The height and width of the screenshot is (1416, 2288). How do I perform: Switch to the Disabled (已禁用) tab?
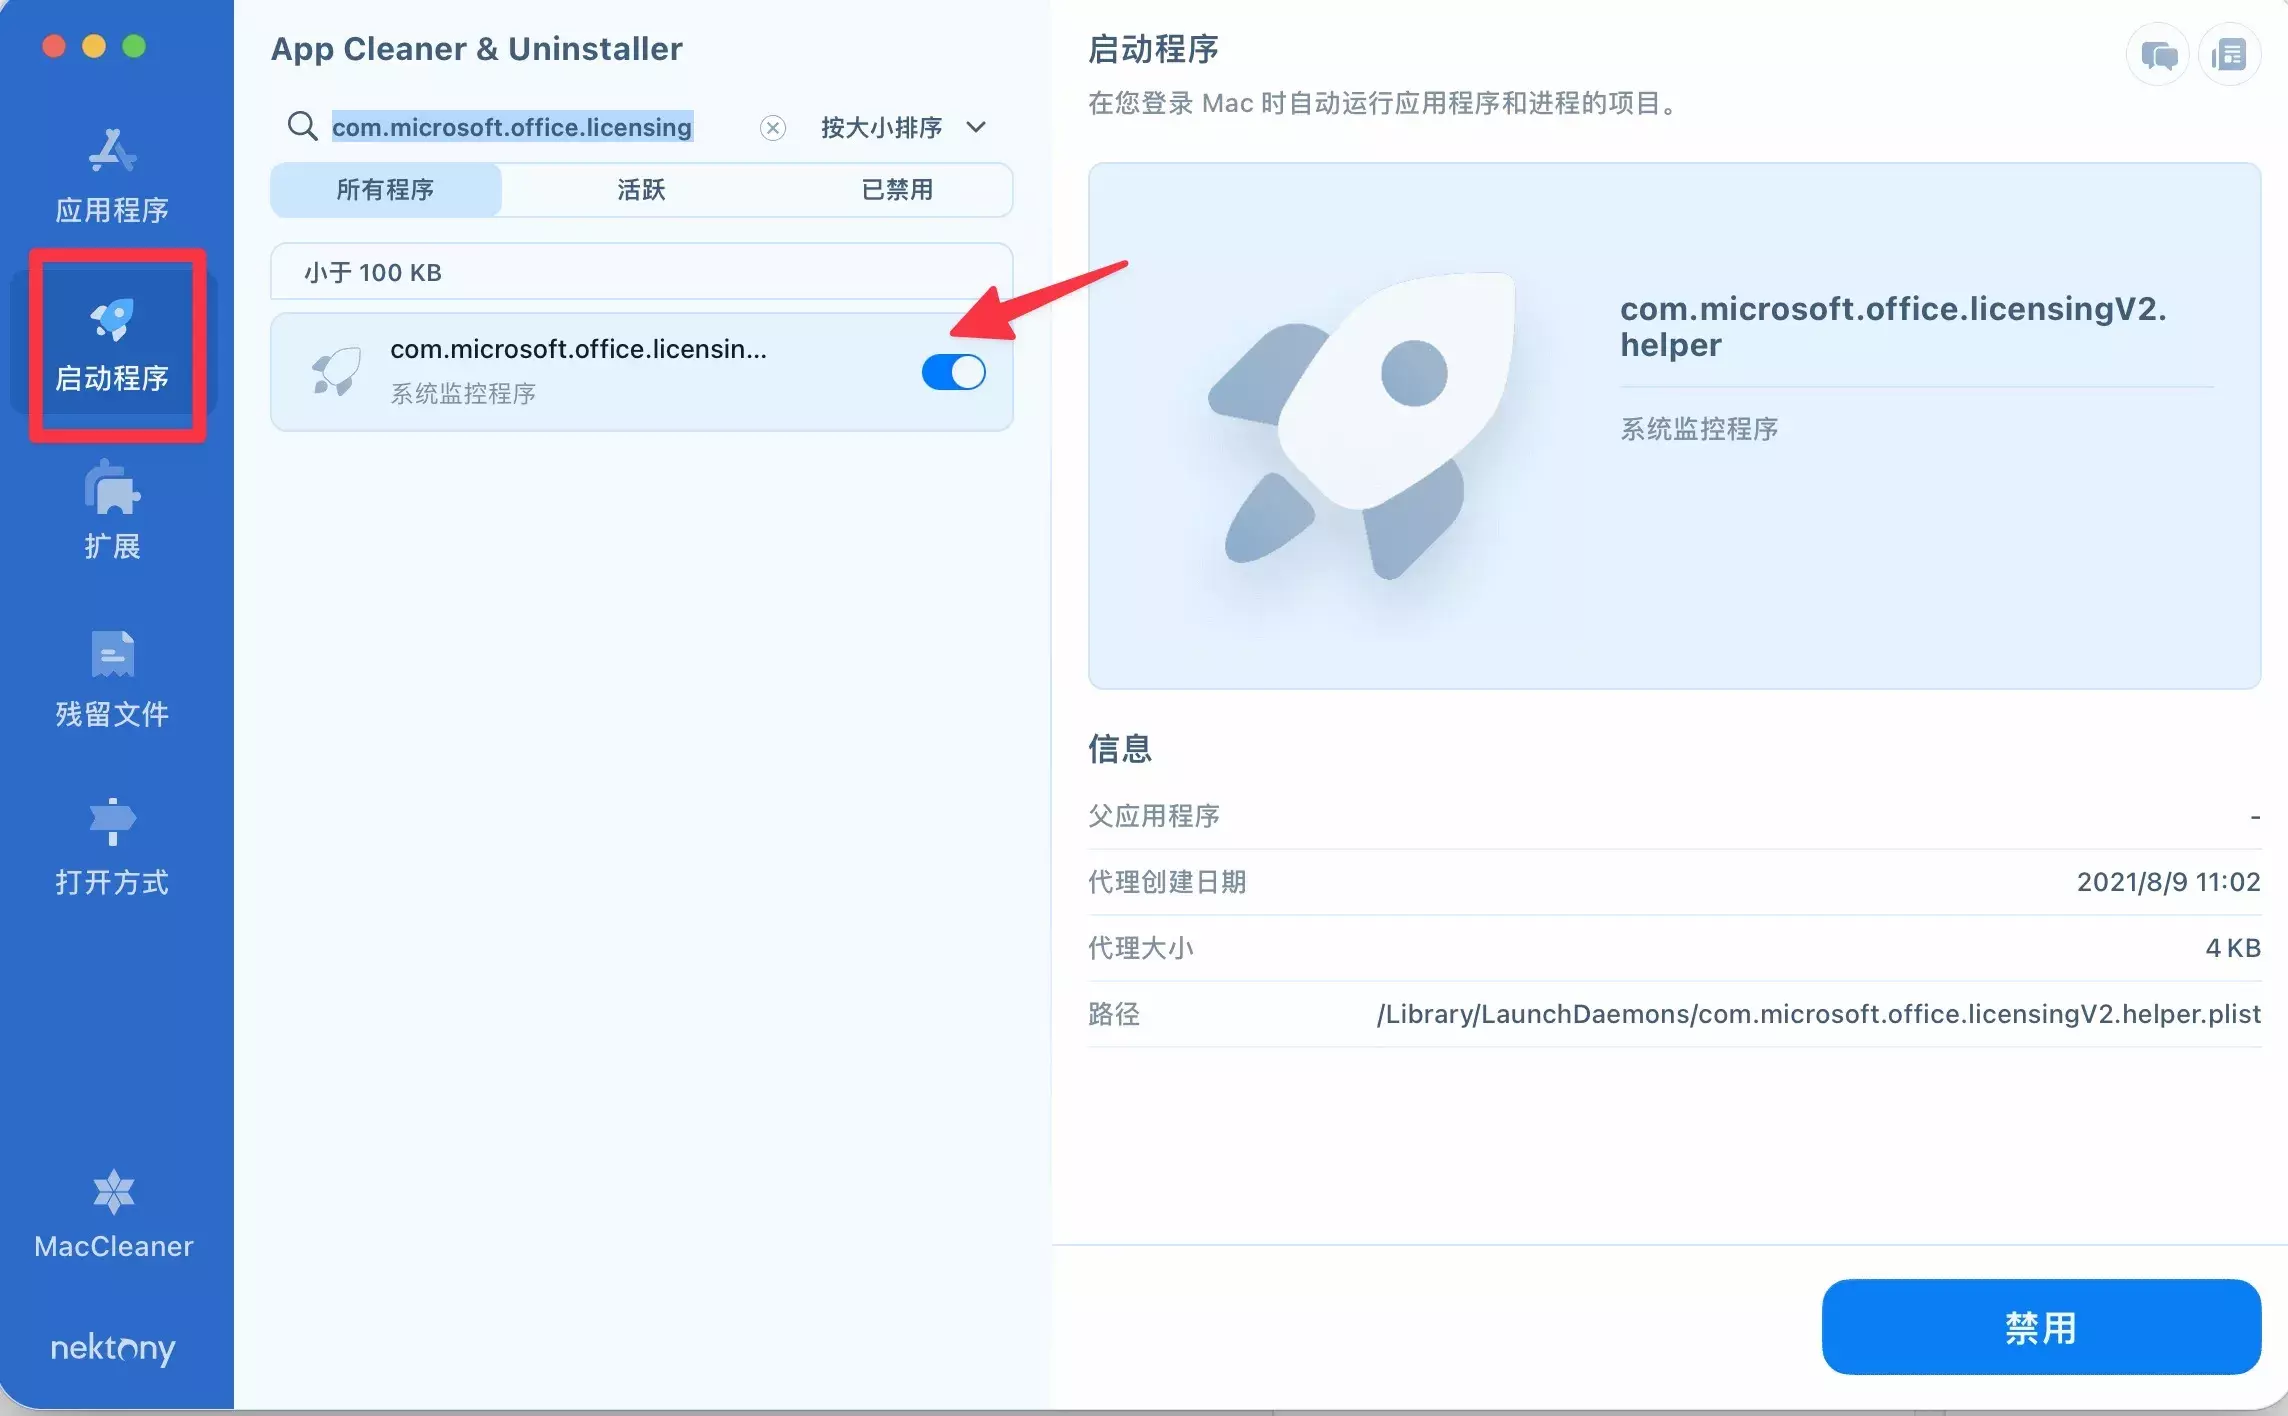pyautogui.click(x=897, y=190)
